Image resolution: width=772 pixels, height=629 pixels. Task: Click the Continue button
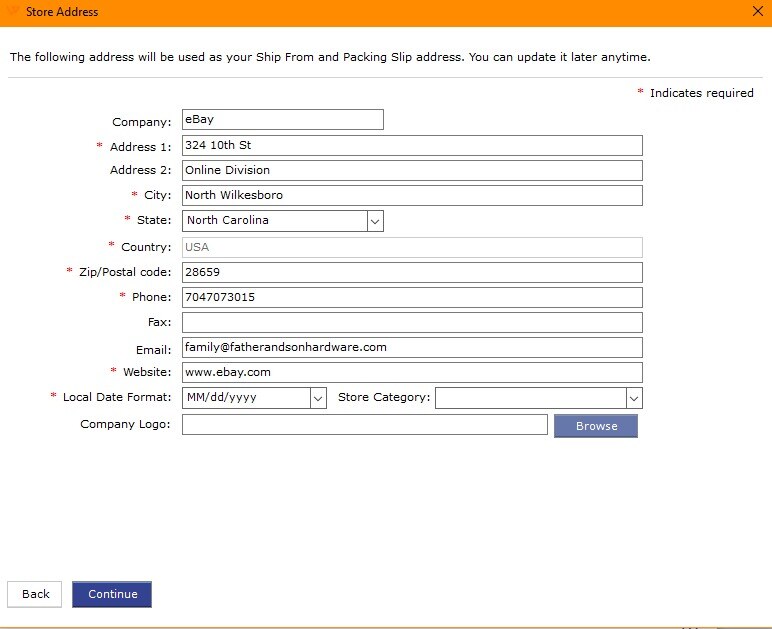(112, 594)
